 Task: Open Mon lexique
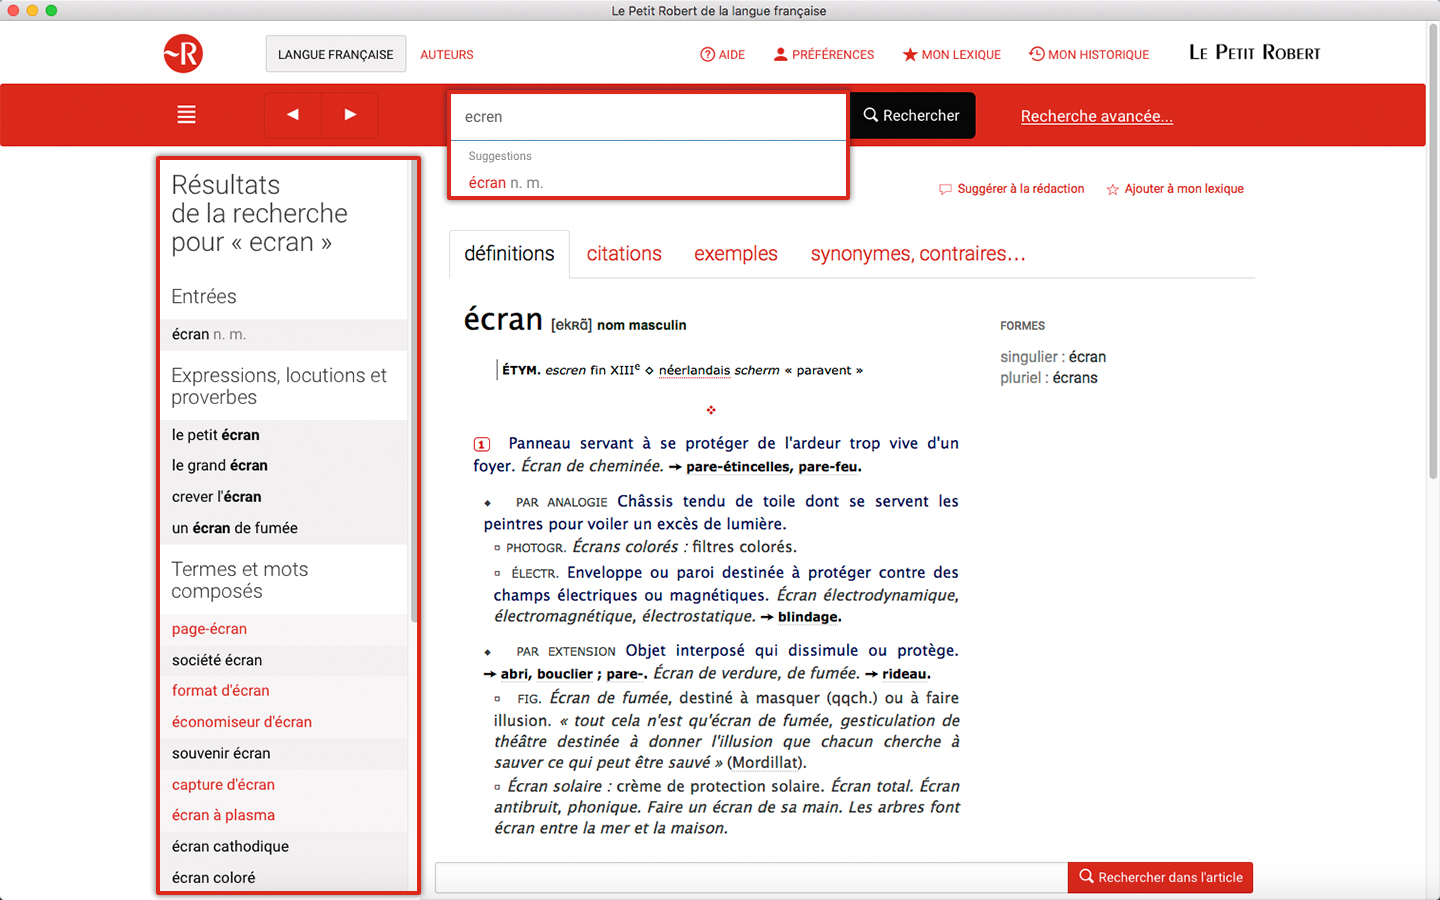pos(951,55)
